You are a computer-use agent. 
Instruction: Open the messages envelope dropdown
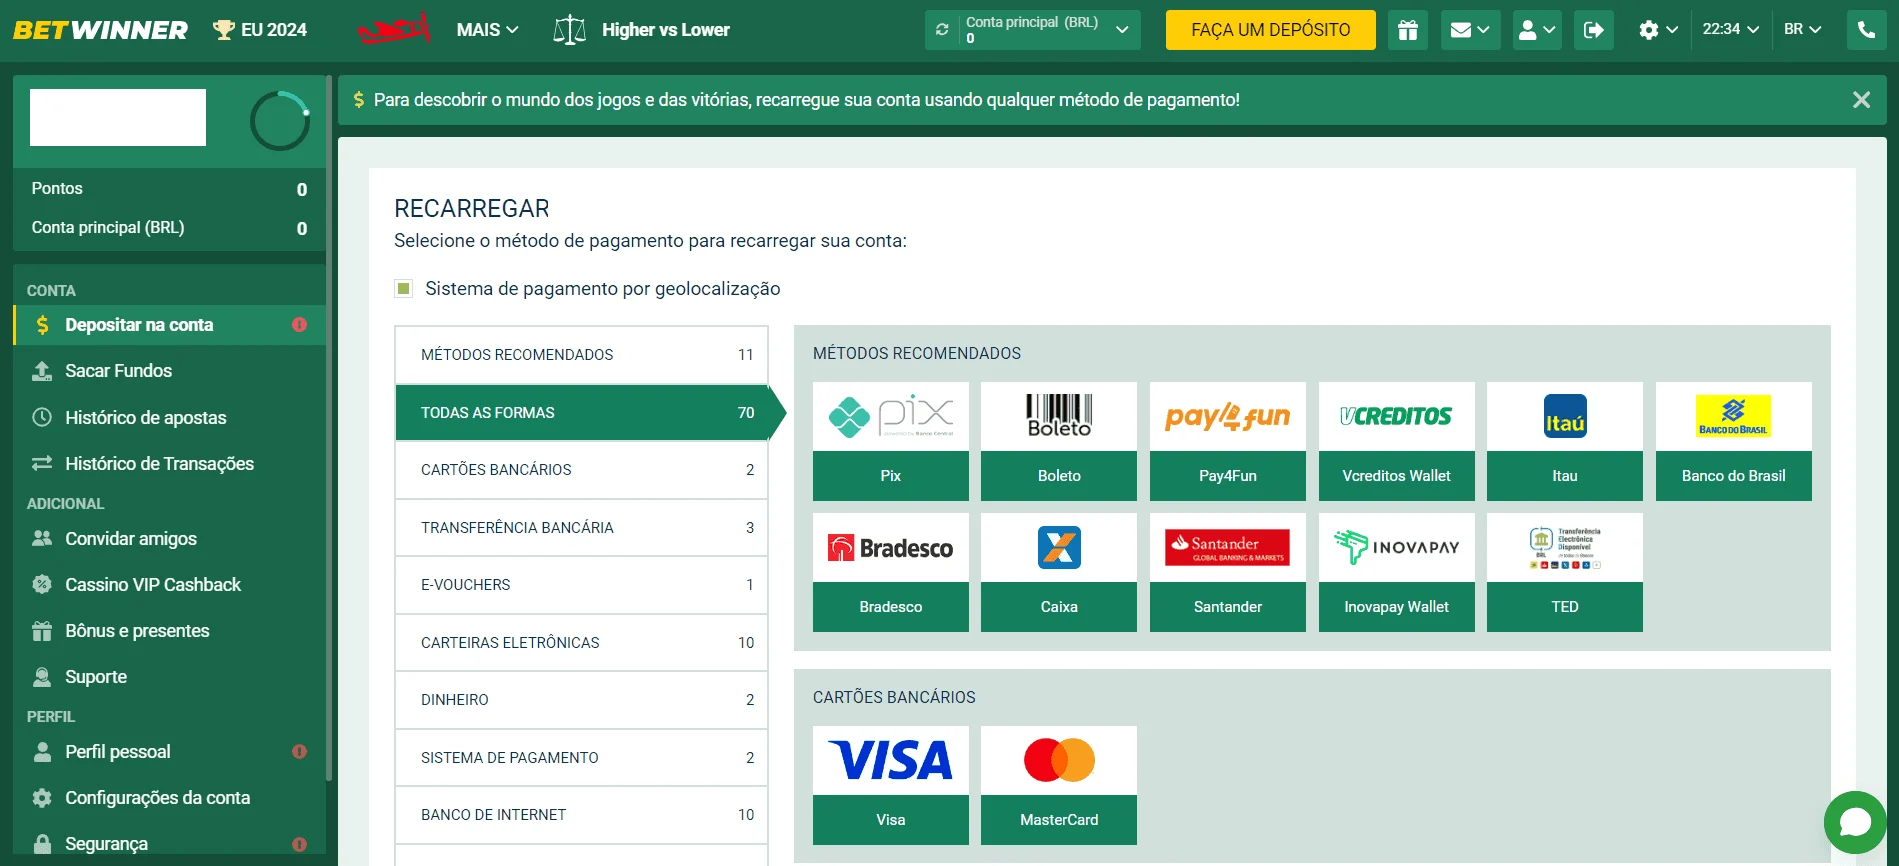(x=1470, y=30)
